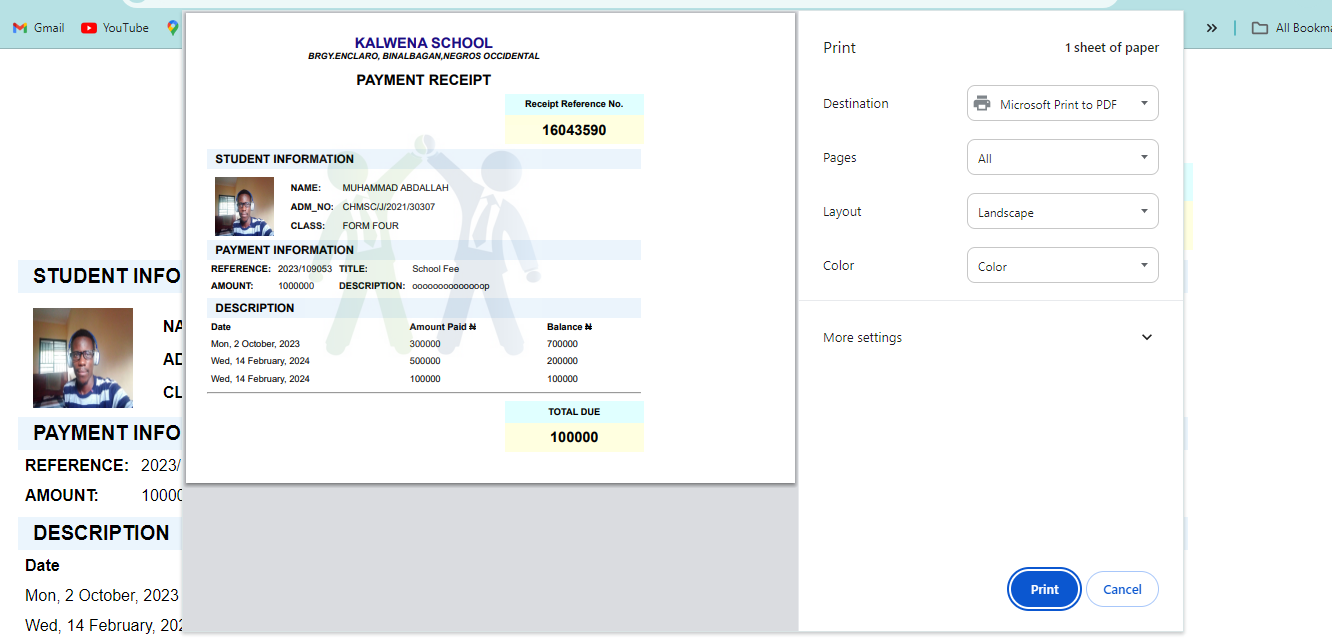The width and height of the screenshot is (1332, 638).
Task: Click the More settings chevron arrow
Action: 1147,338
